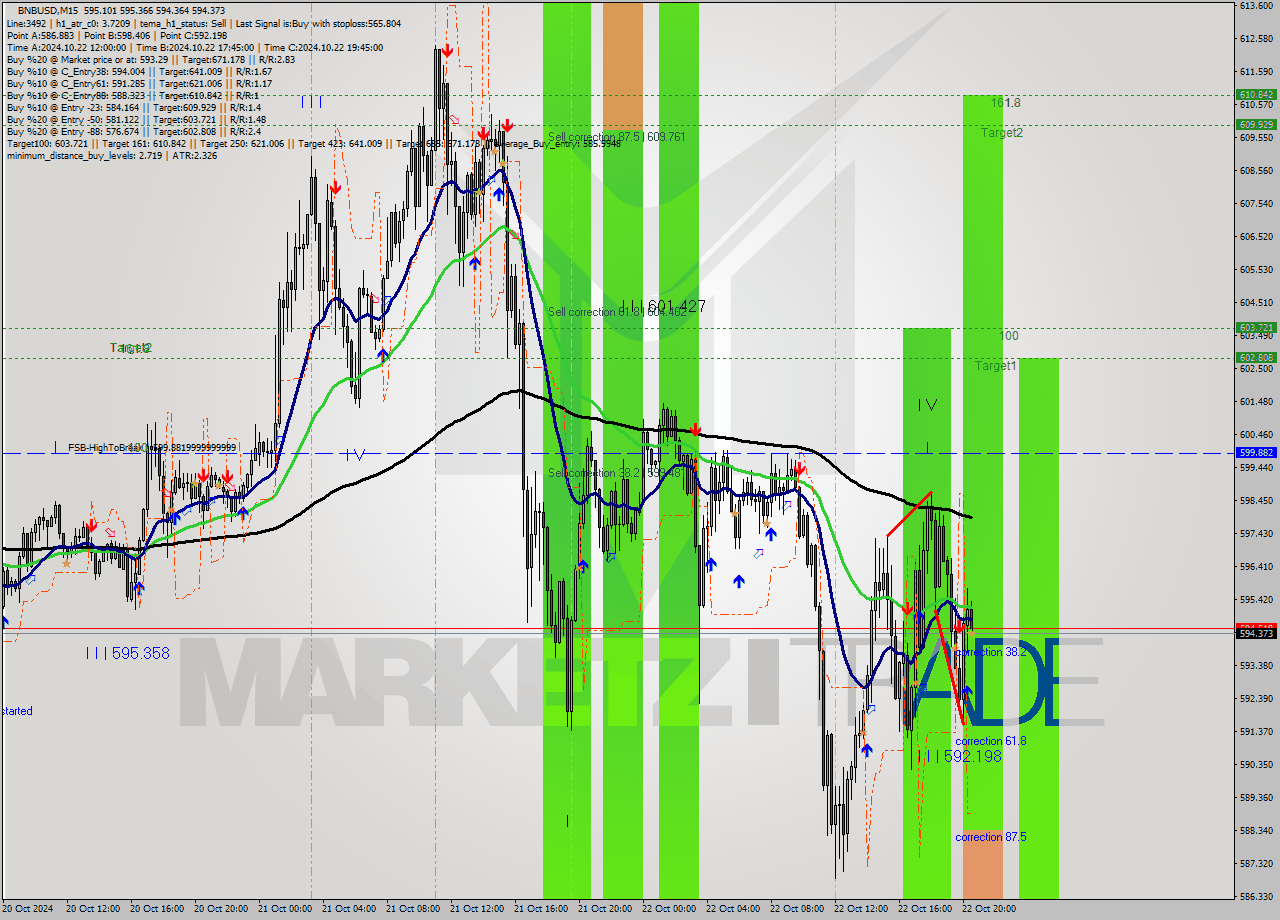Click the '22 Oct 16:00' time label
This screenshot has width=1280, height=920.
[925, 909]
